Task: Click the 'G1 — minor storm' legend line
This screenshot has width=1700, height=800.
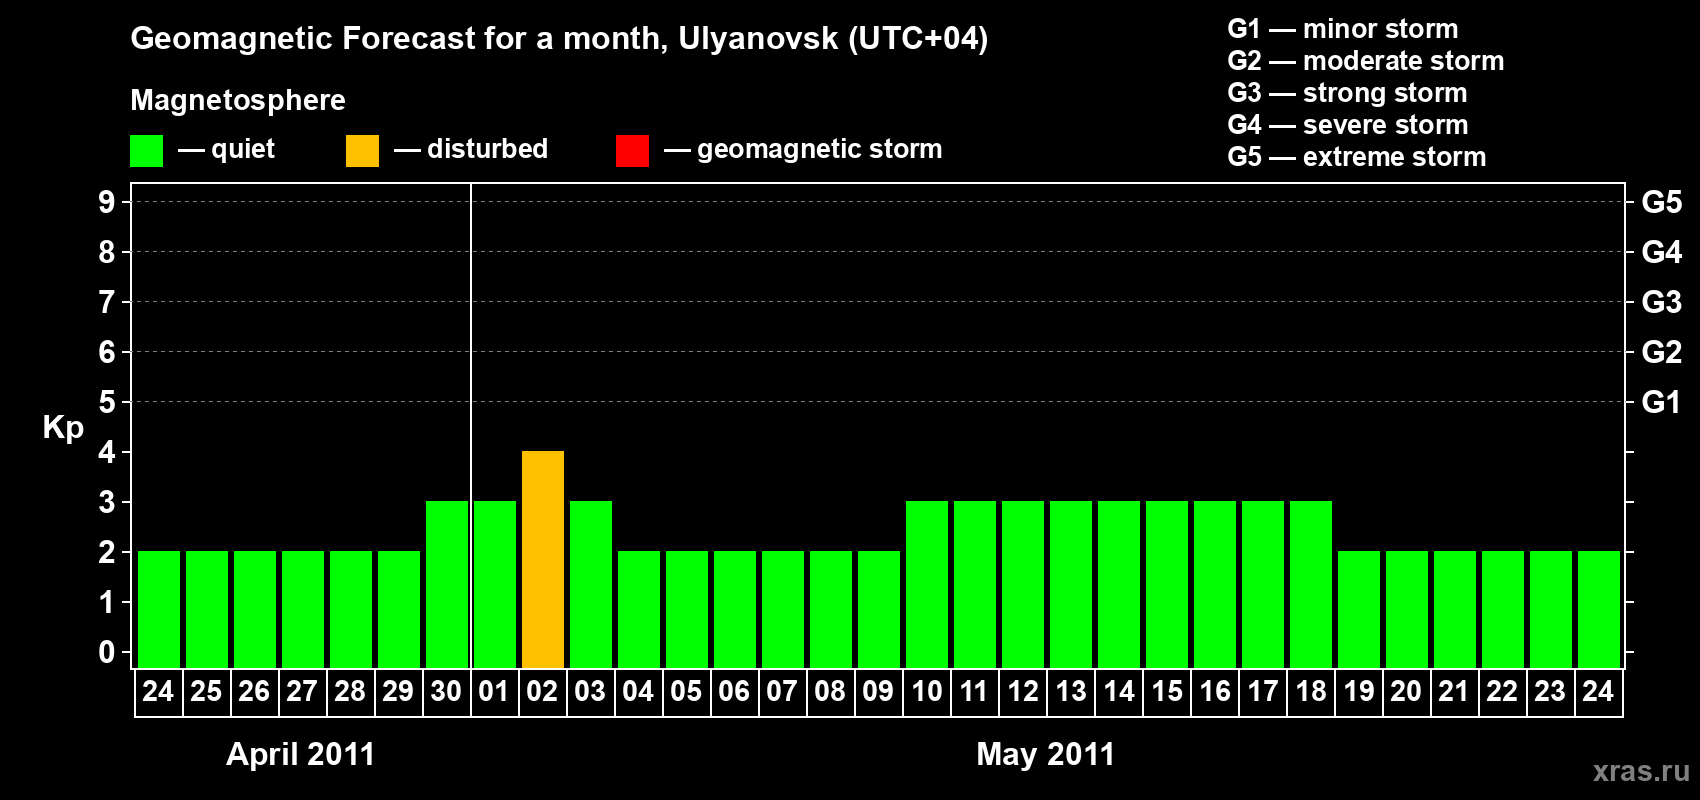Action: coord(1342,29)
